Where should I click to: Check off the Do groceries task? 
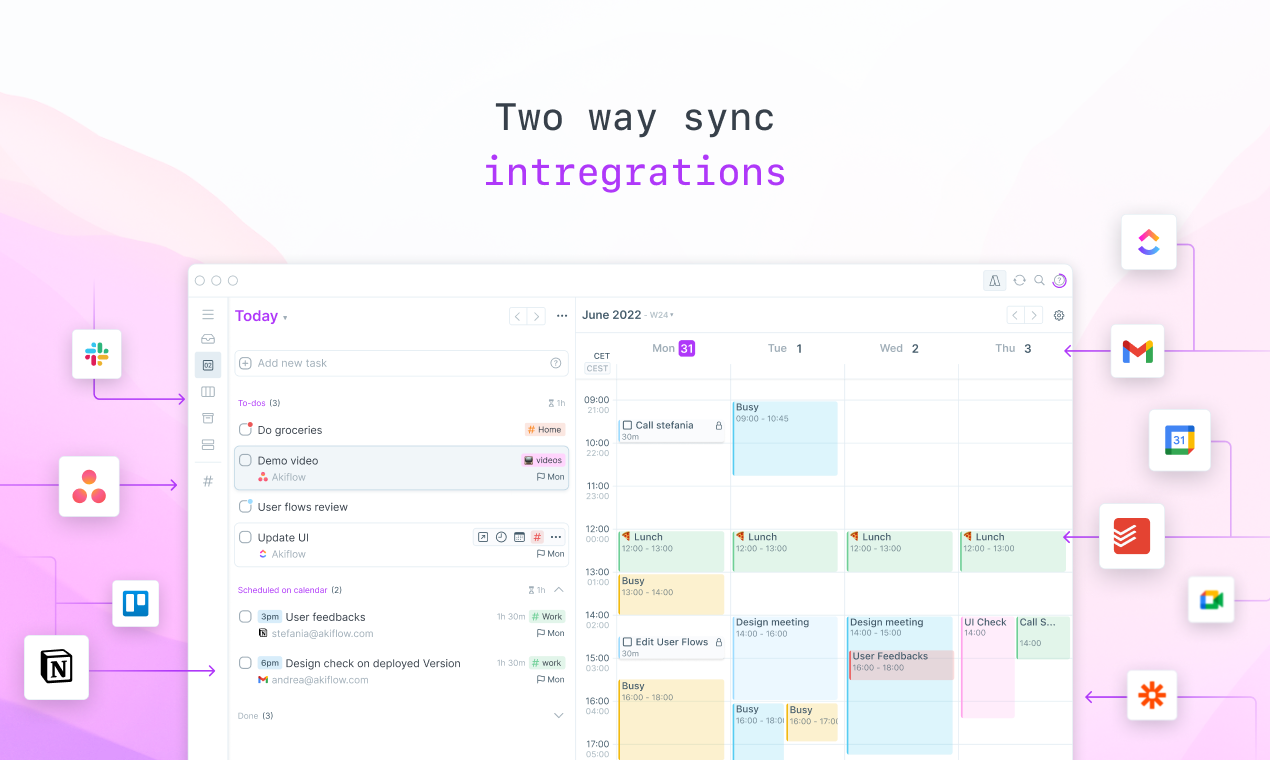point(245,429)
